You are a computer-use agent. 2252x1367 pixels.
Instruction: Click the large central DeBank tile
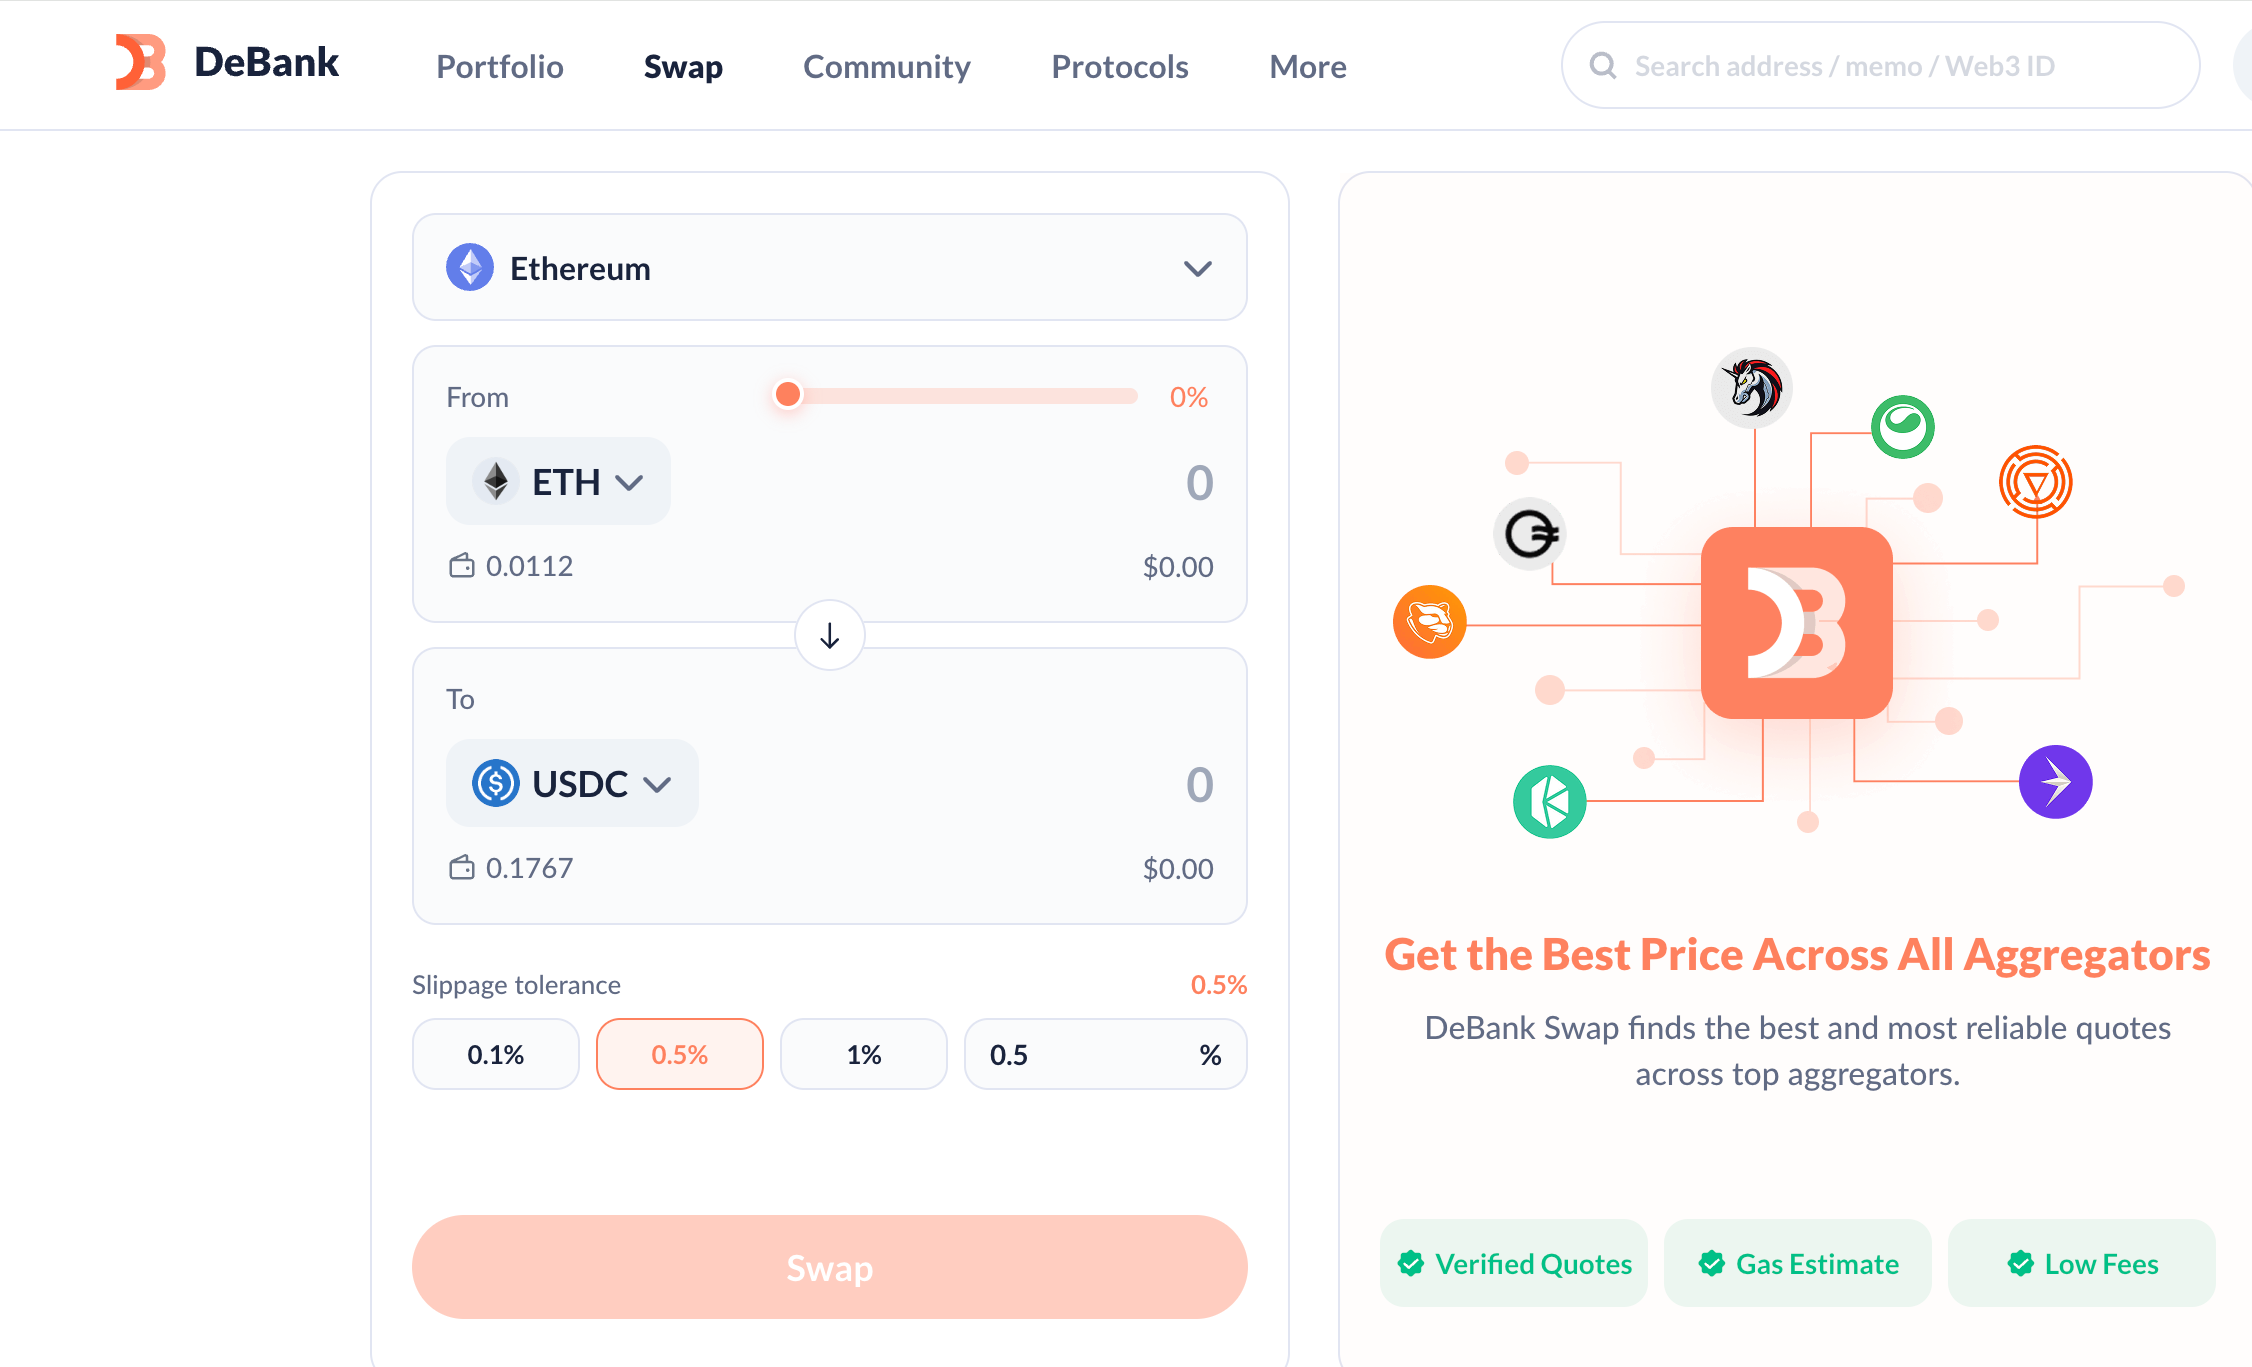1796,622
